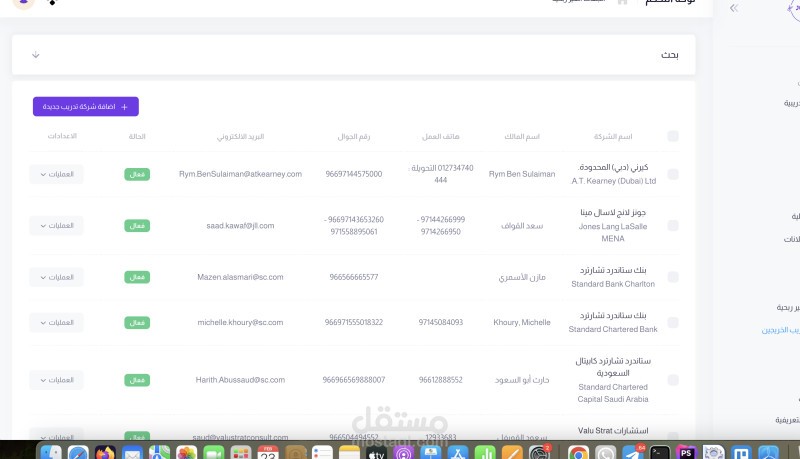Expand the بحث search panel arrow

click(36, 55)
